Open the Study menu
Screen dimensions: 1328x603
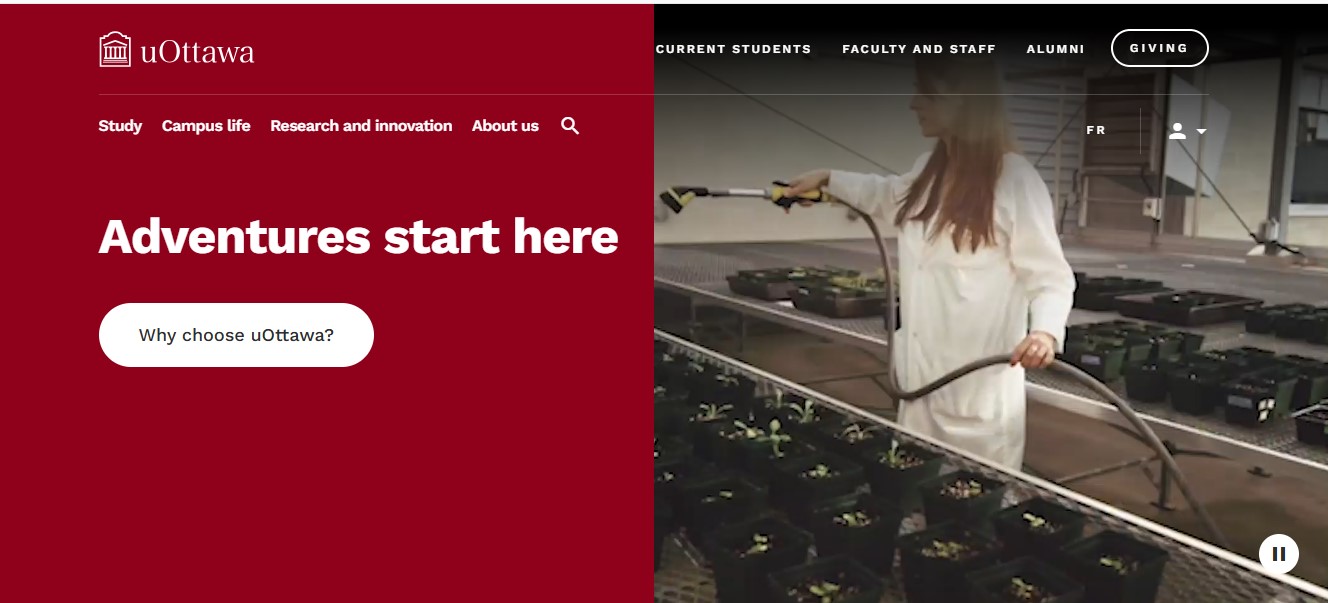120,126
